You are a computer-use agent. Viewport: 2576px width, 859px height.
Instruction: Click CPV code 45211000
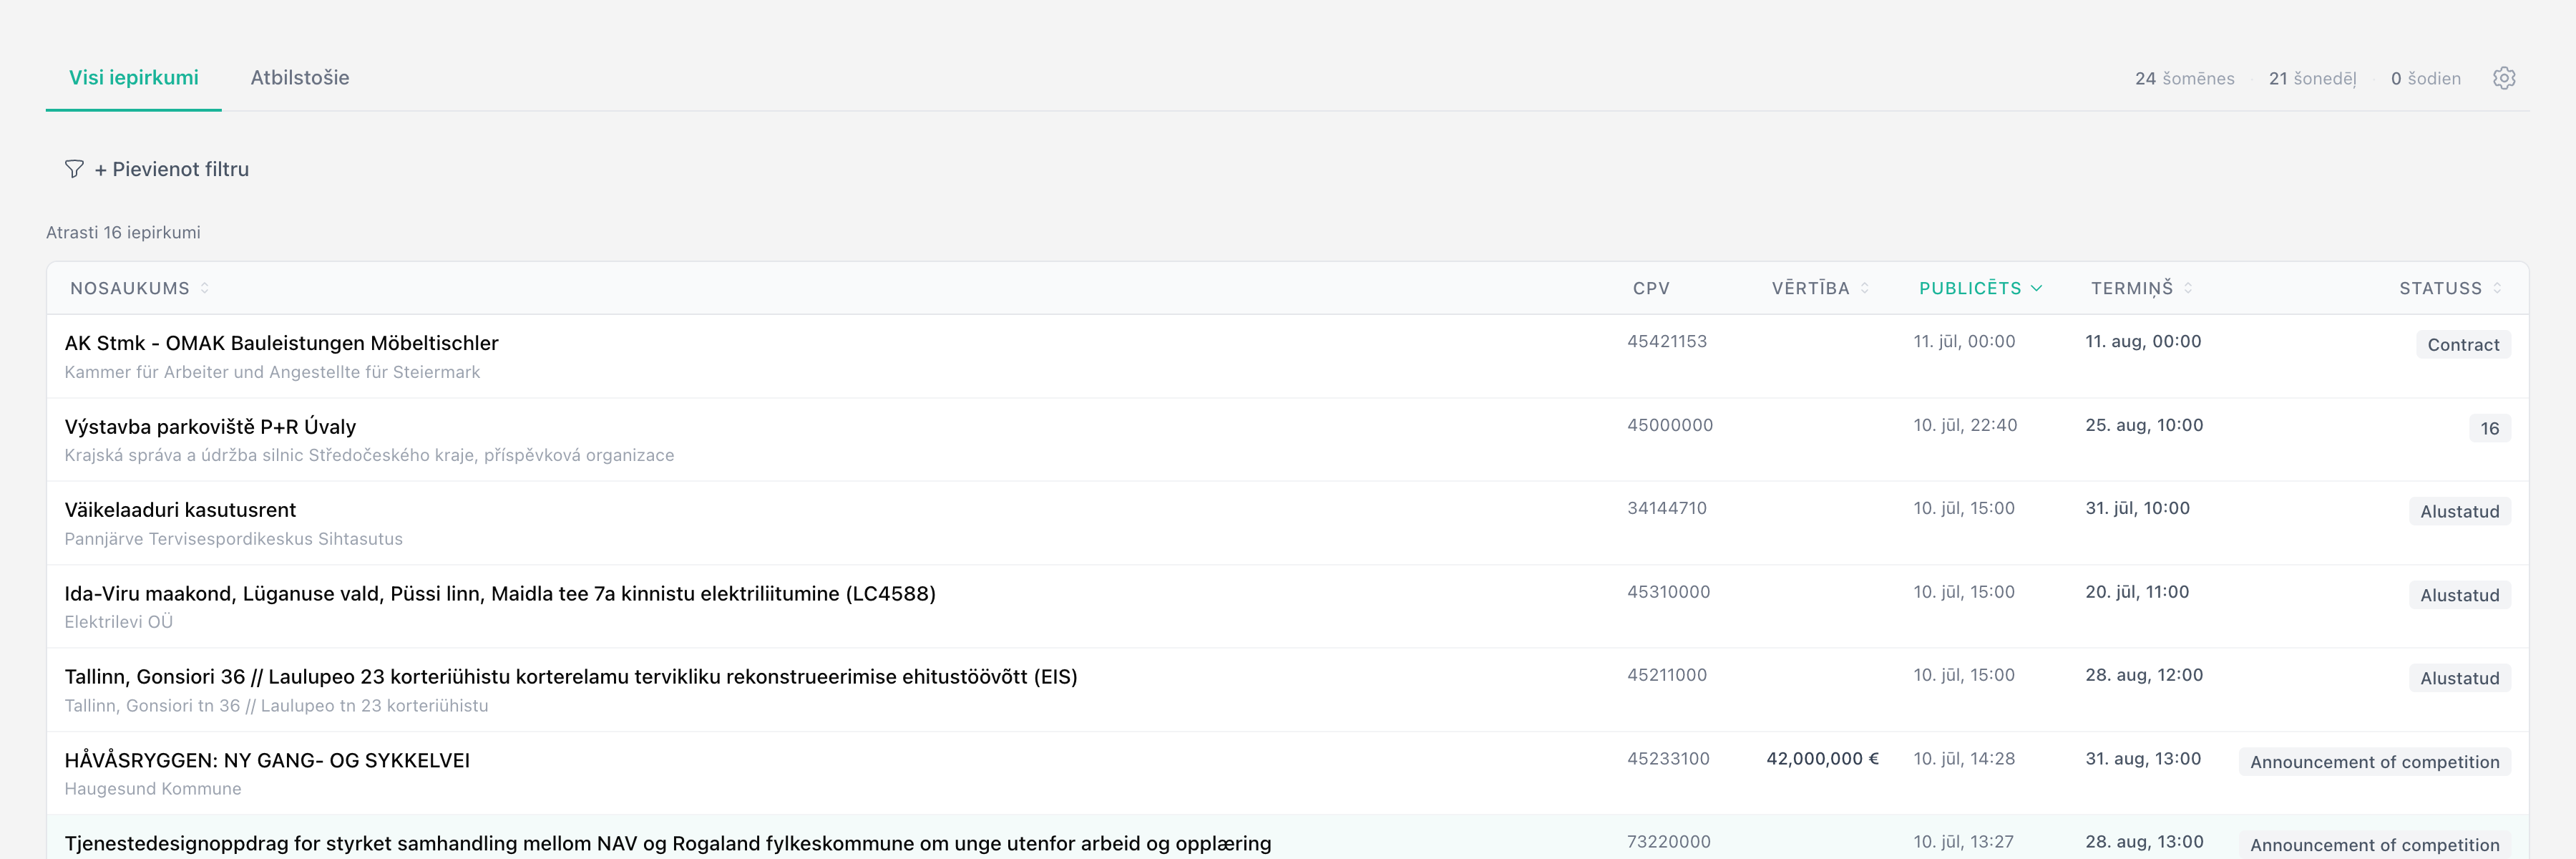tap(1667, 675)
